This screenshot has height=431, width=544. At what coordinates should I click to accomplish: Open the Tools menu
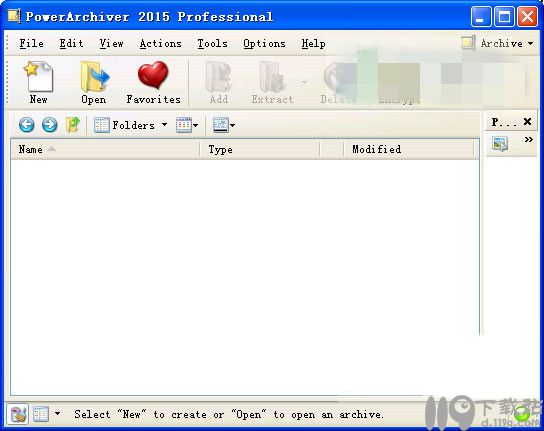(x=212, y=43)
